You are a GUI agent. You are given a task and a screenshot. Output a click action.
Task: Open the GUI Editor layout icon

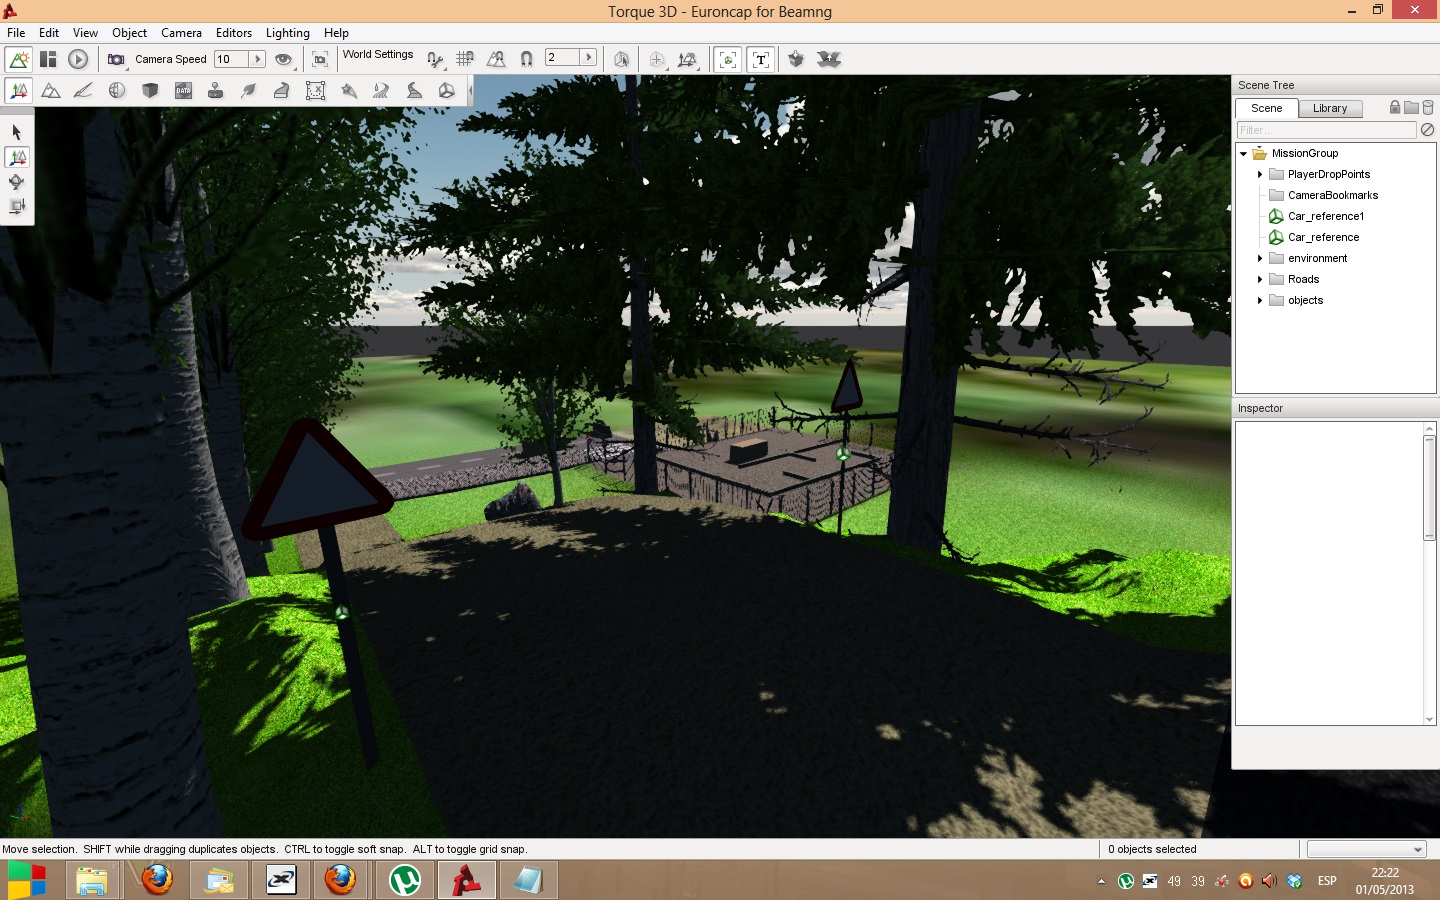pos(48,59)
